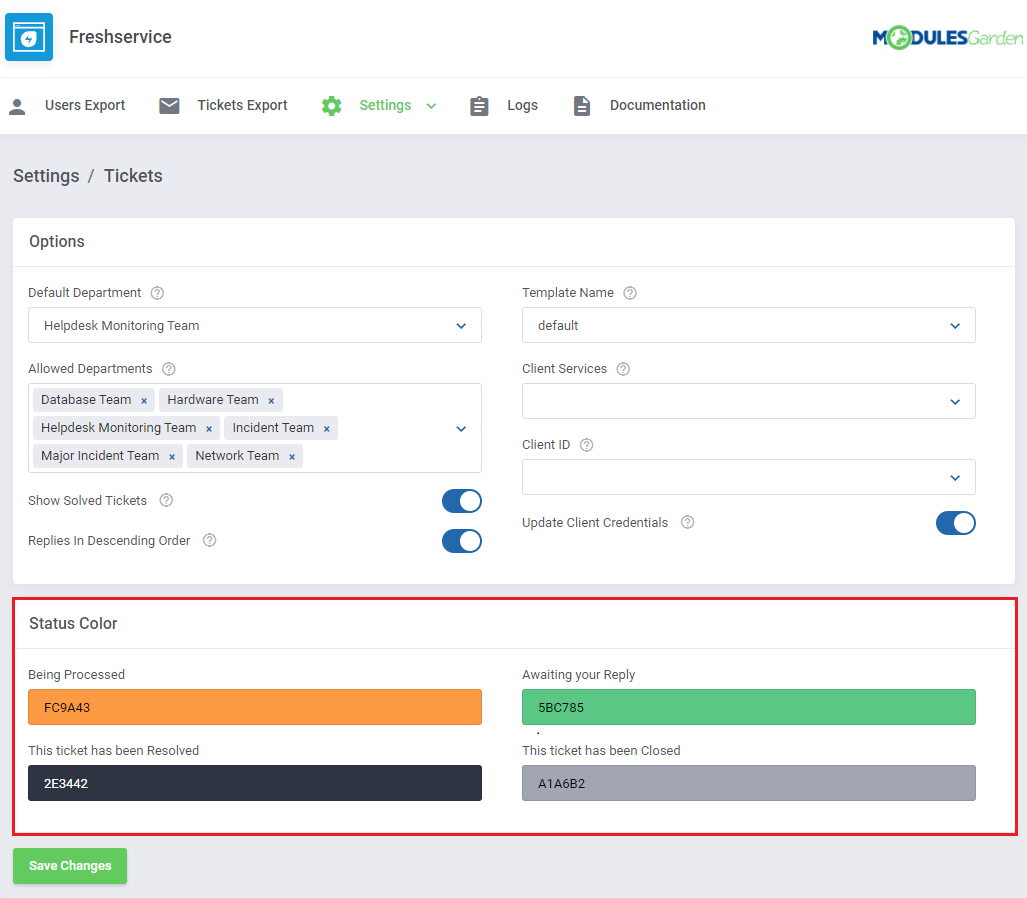Click the ModulesGarden logo link
The image size is (1027, 898).
pos(947,38)
